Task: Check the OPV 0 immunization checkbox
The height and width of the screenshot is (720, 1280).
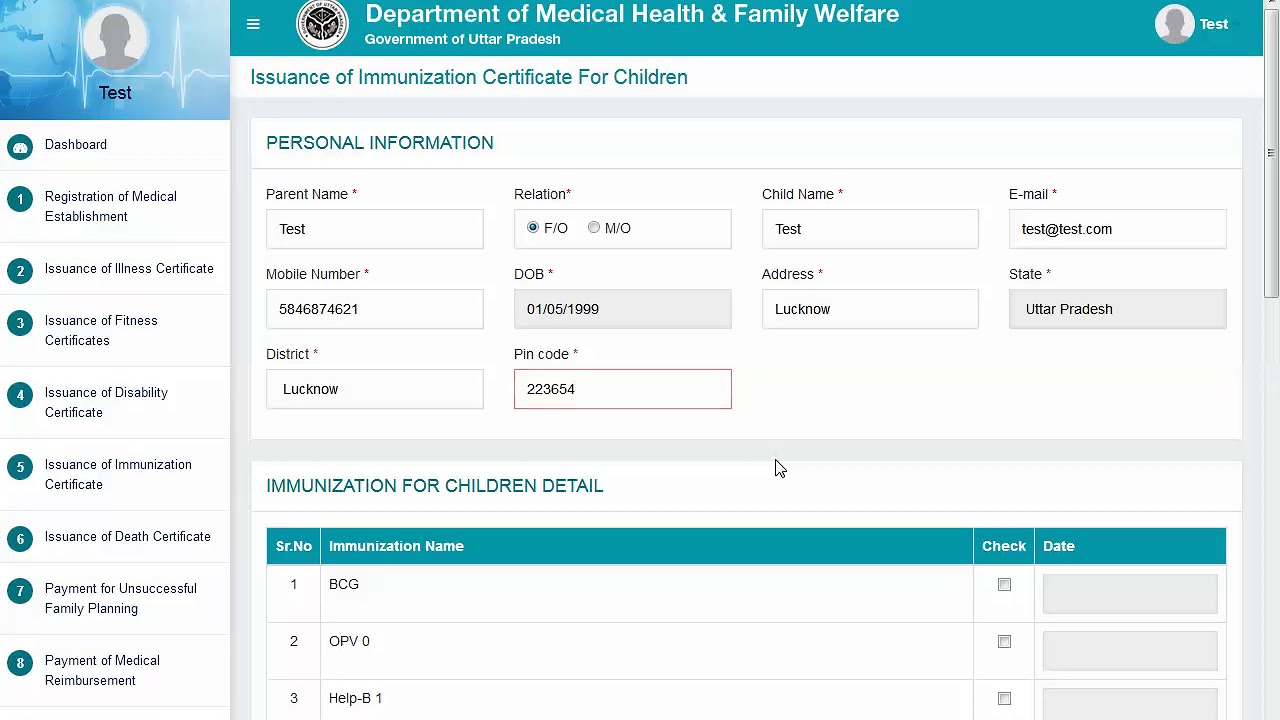Action: (x=1004, y=642)
